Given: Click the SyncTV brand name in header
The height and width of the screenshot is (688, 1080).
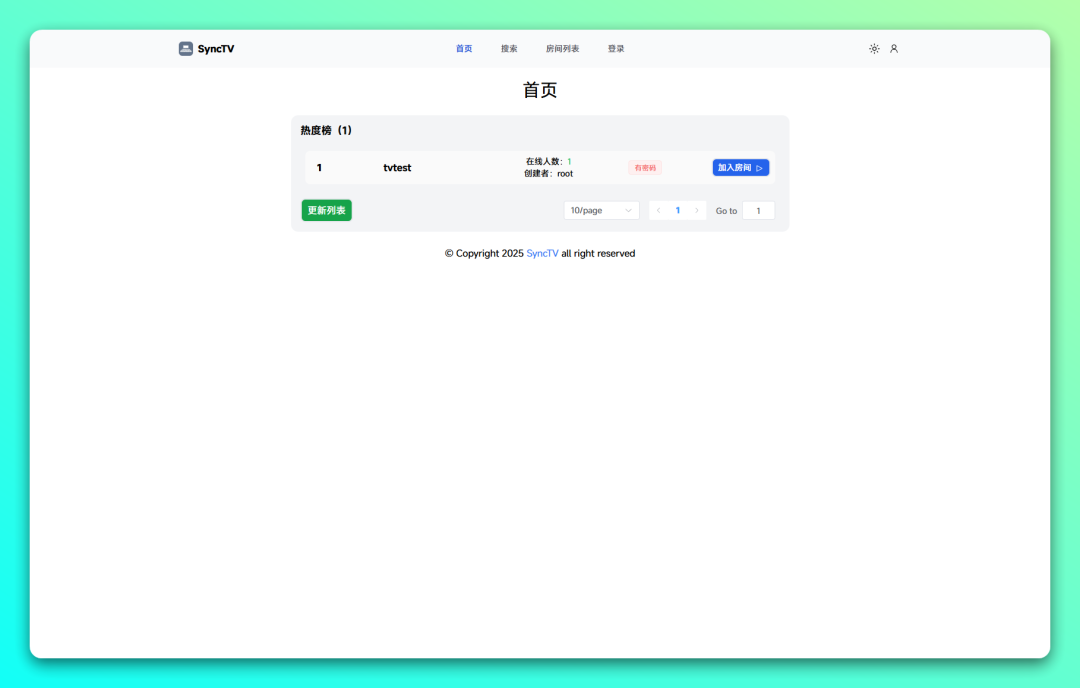Looking at the screenshot, I should [216, 49].
